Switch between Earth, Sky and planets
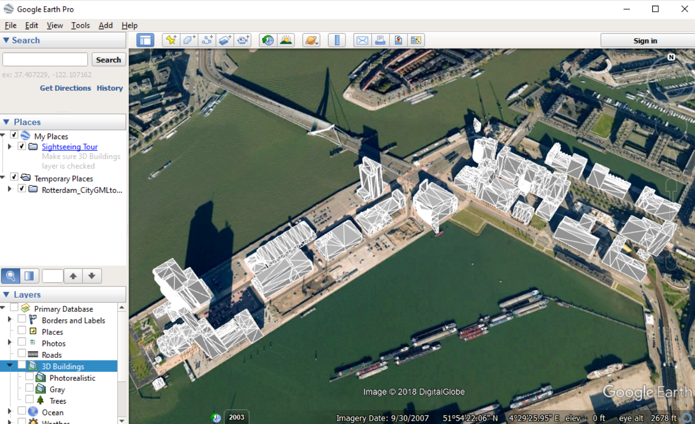Image resolution: width=695 pixels, height=424 pixels. tap(311, 40)
